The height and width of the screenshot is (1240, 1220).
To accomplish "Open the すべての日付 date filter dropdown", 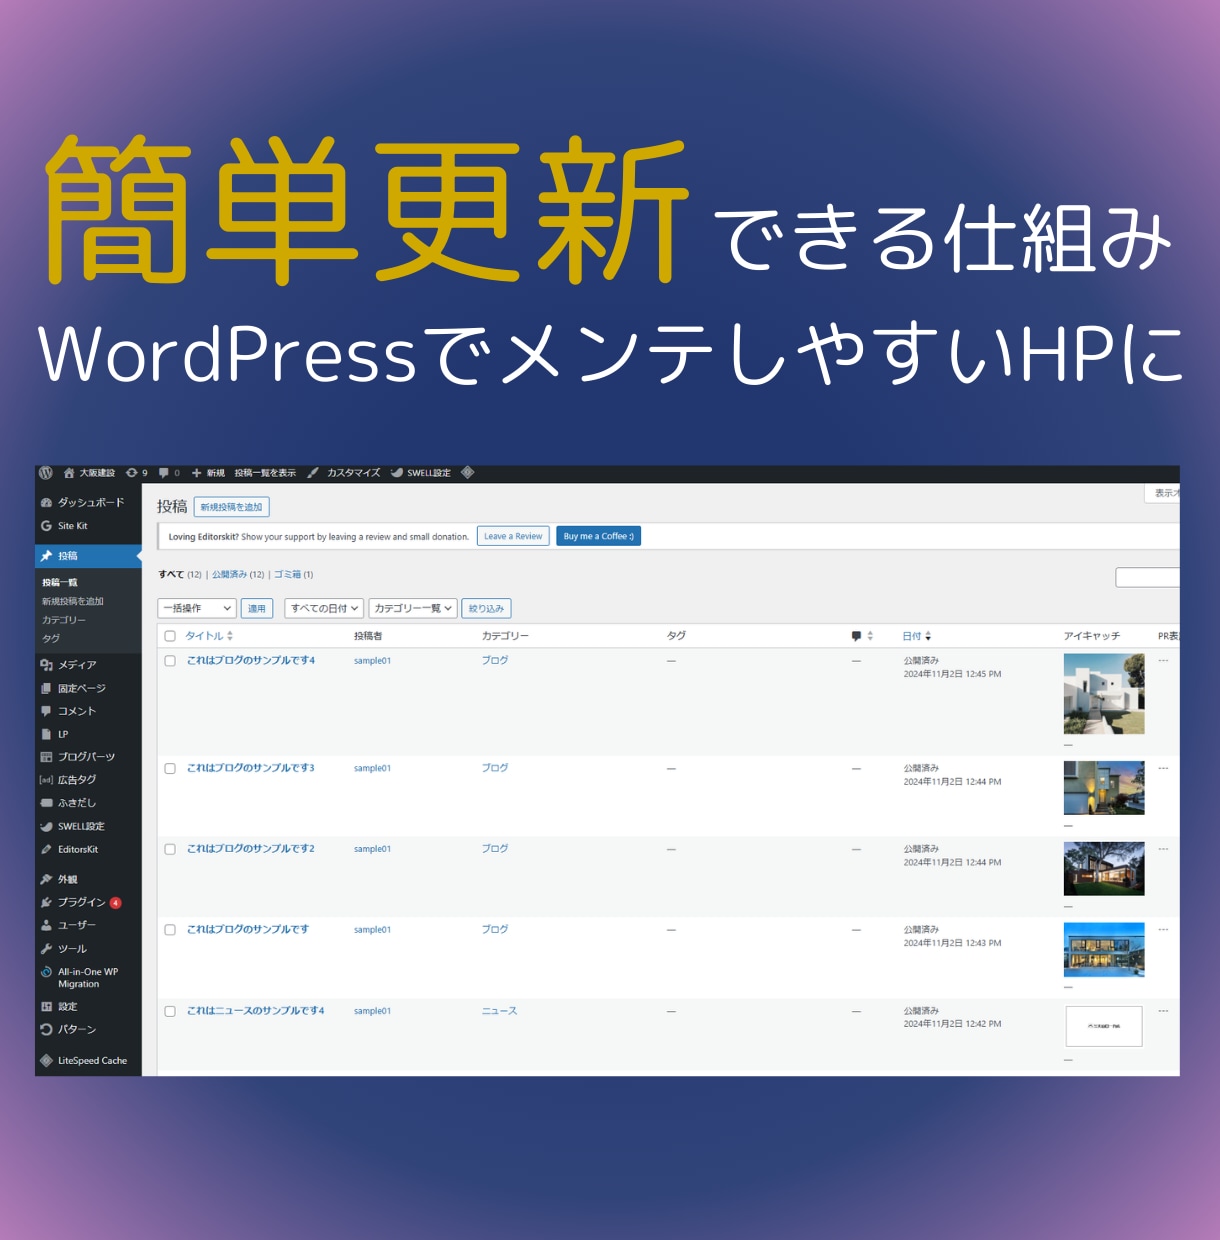I will pyautogui.click(x=324, y=608).
